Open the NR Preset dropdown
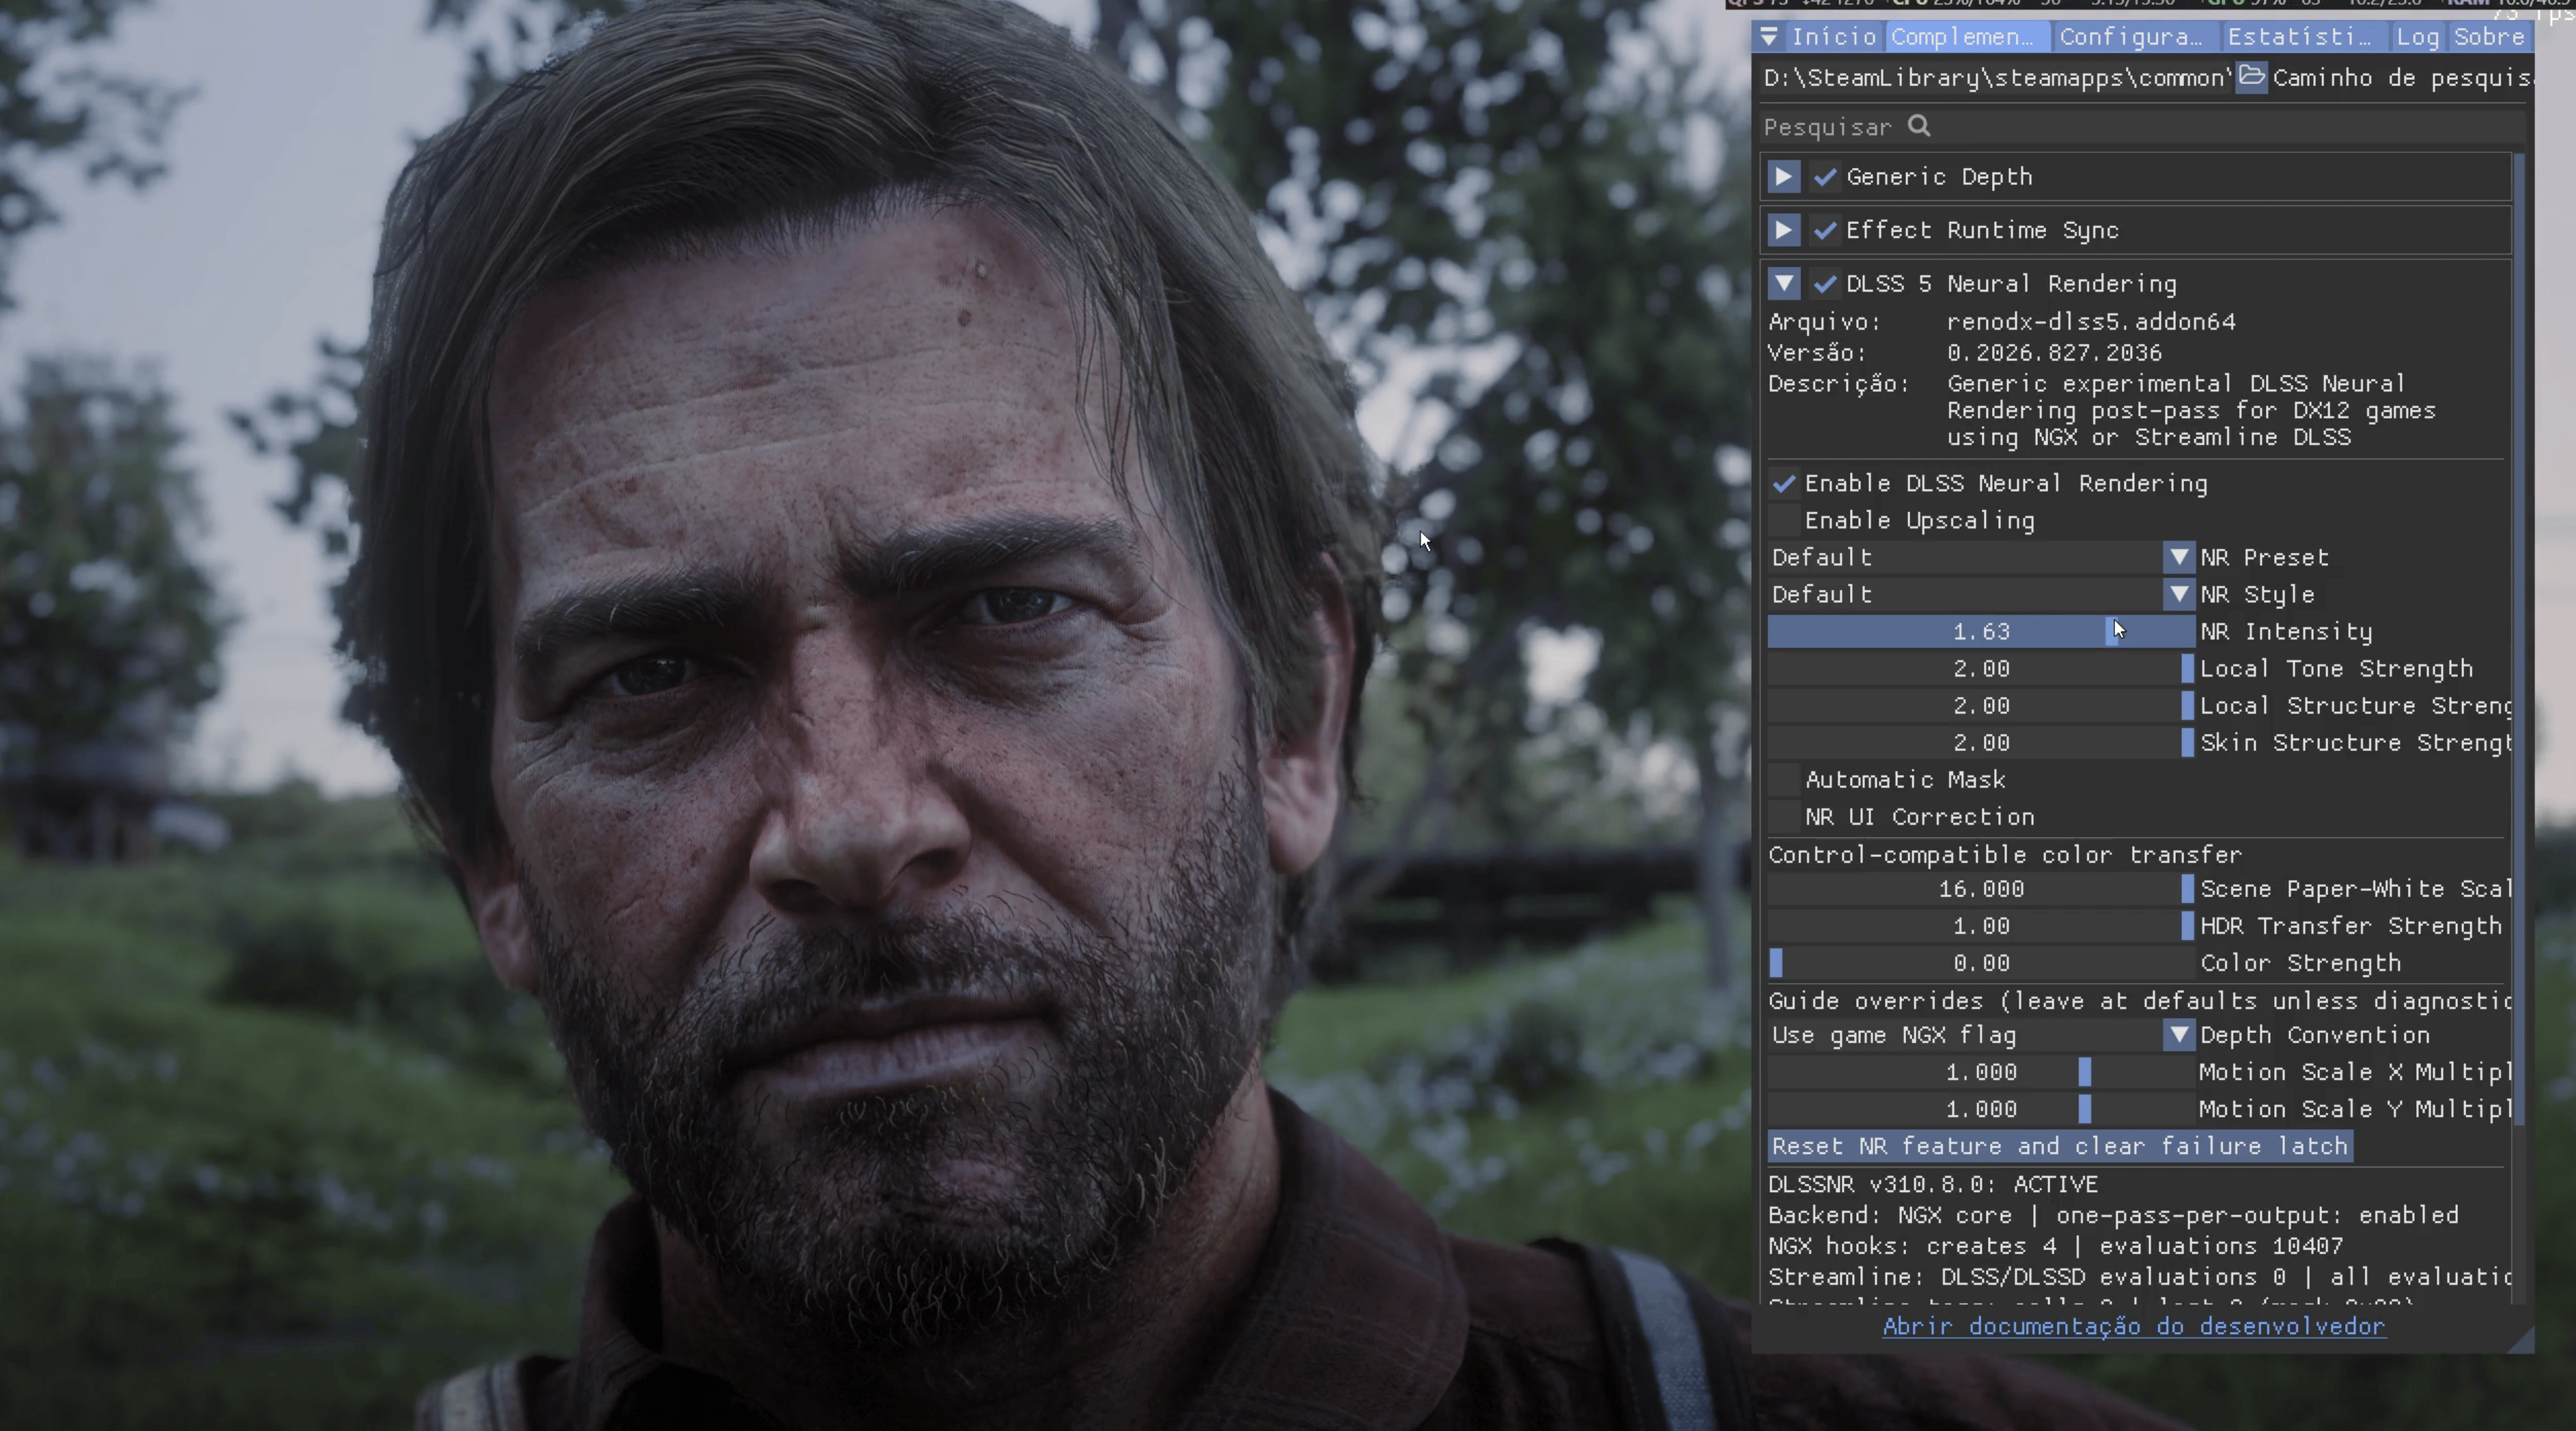Viewport: 2576px width, 1431px height. pyautogui.click(x=1981, y=558)
